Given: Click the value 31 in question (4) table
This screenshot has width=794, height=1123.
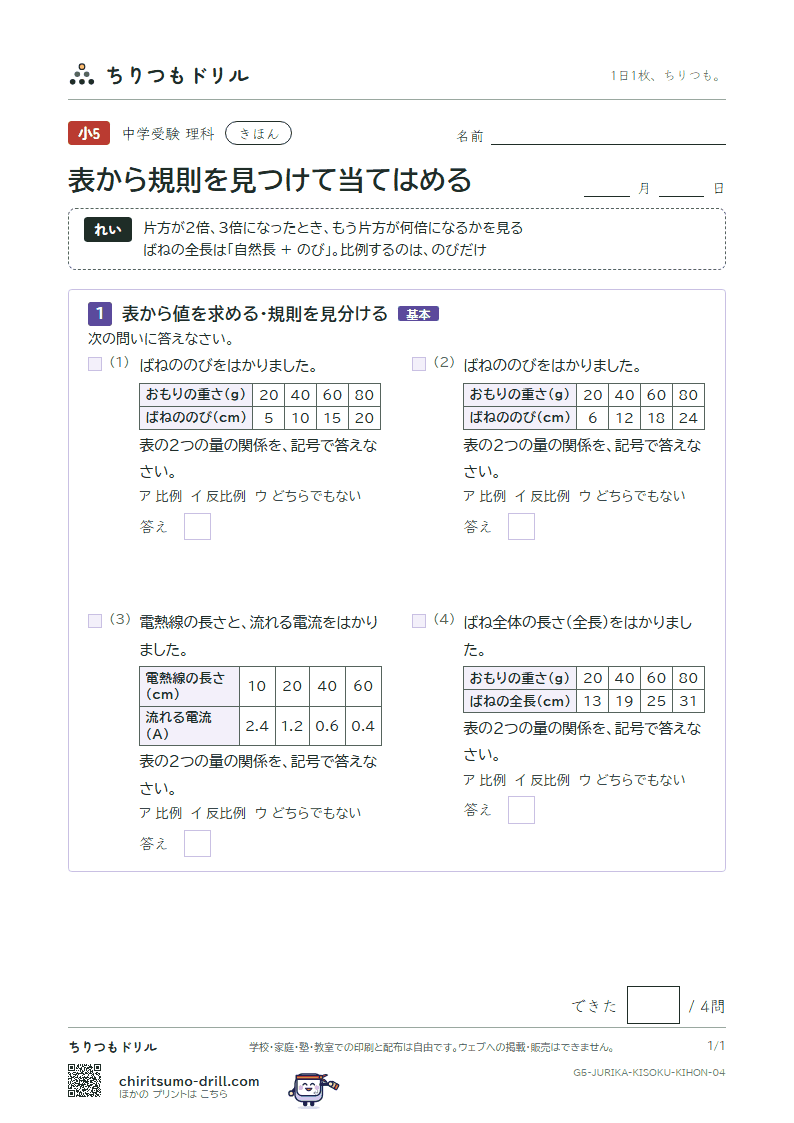Looking at the screenshot, I should [x=688, y=700].
